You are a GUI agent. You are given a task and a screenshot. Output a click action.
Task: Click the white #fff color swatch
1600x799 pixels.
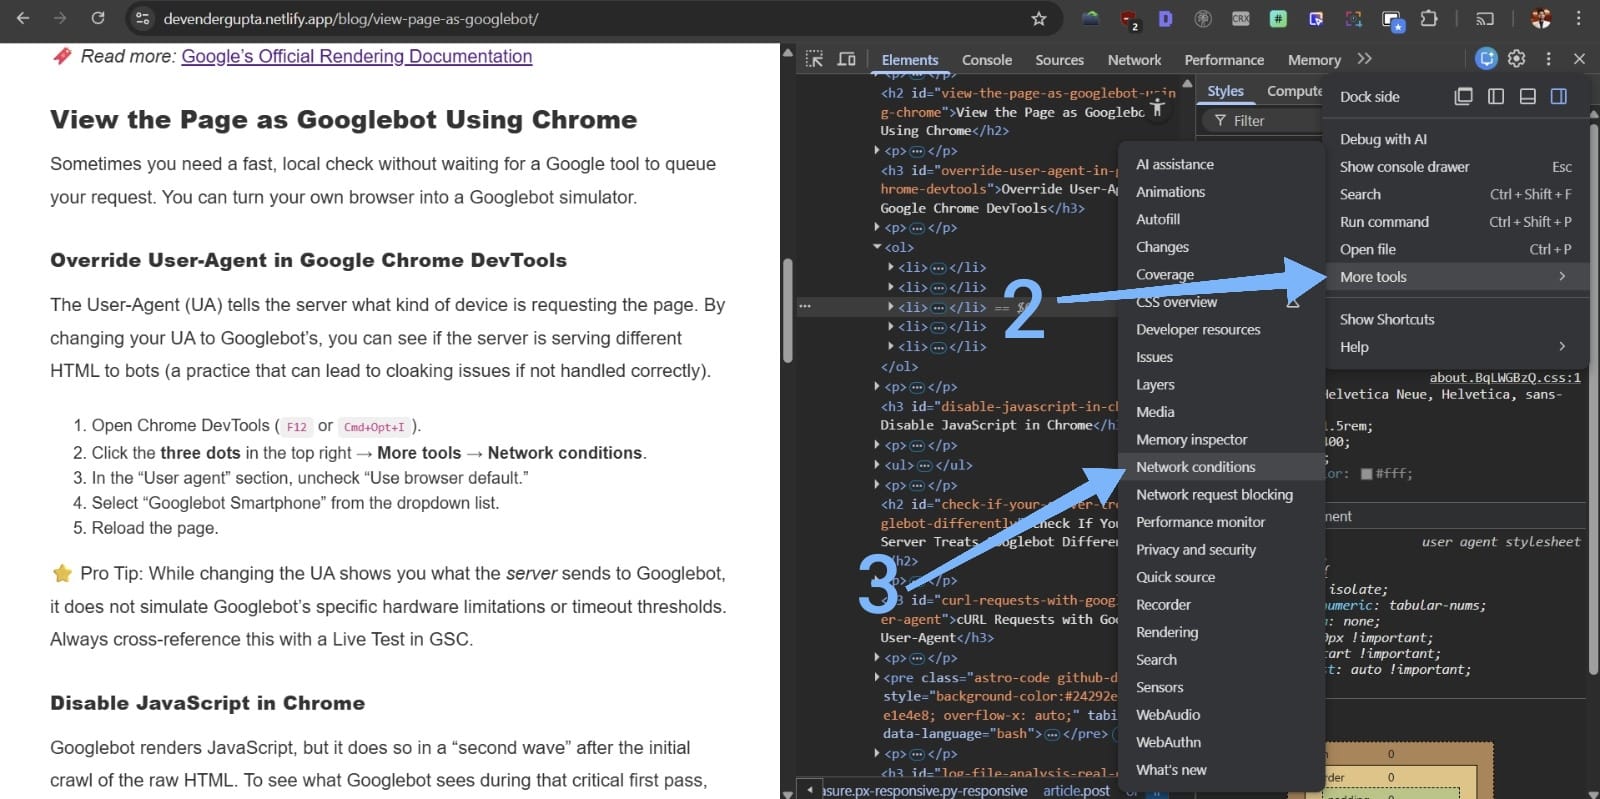(1366, 474)
